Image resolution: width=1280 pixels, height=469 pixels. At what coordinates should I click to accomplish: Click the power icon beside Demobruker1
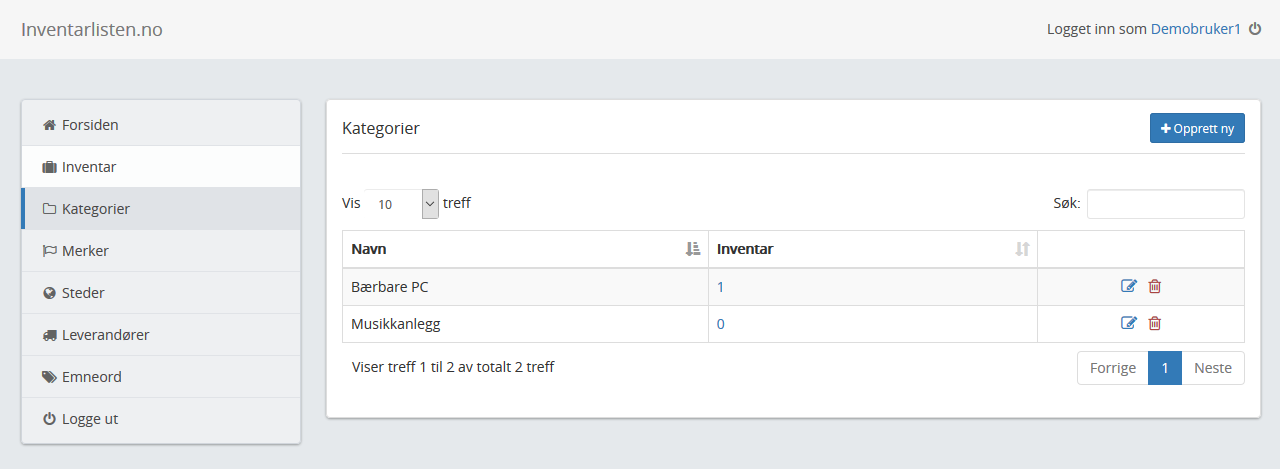(1255, 29)
